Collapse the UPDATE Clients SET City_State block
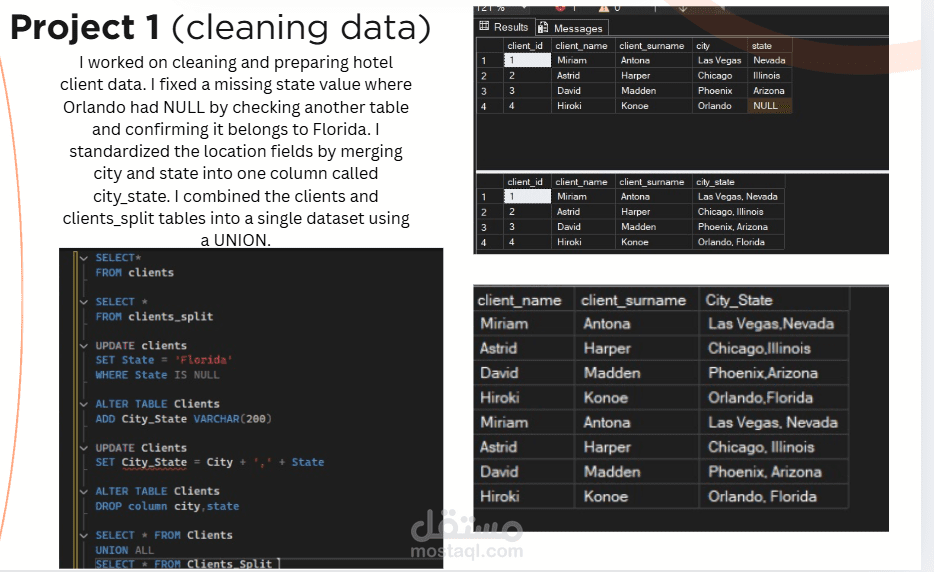The height and width of the screenshot is (572, 934). point(84,448)
